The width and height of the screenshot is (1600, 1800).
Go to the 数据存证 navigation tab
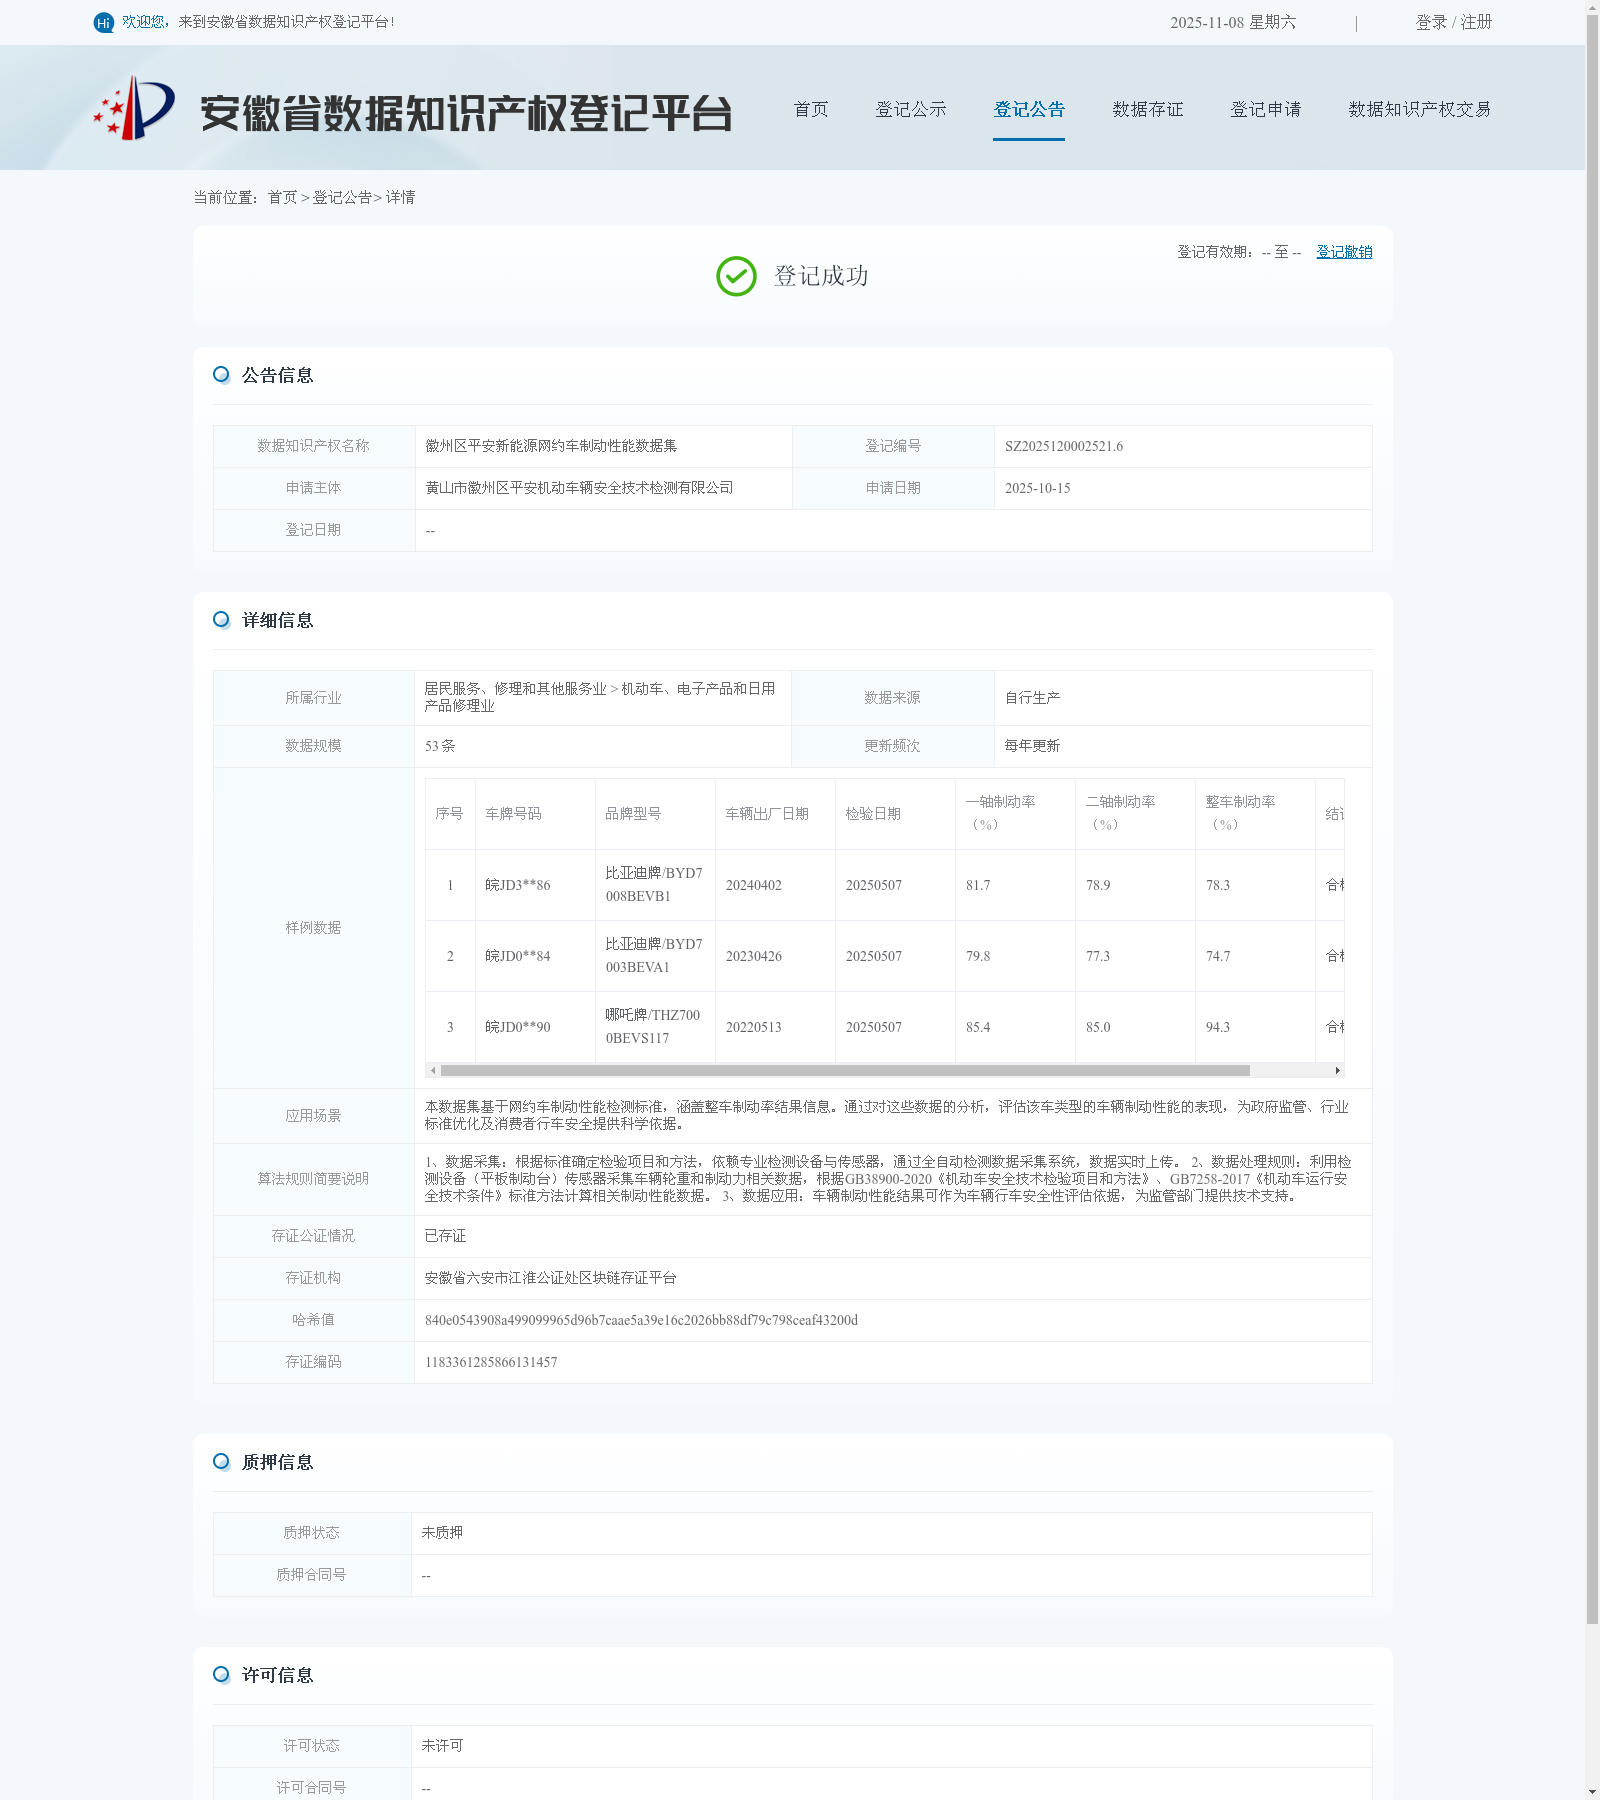[x=1148, y=109]
